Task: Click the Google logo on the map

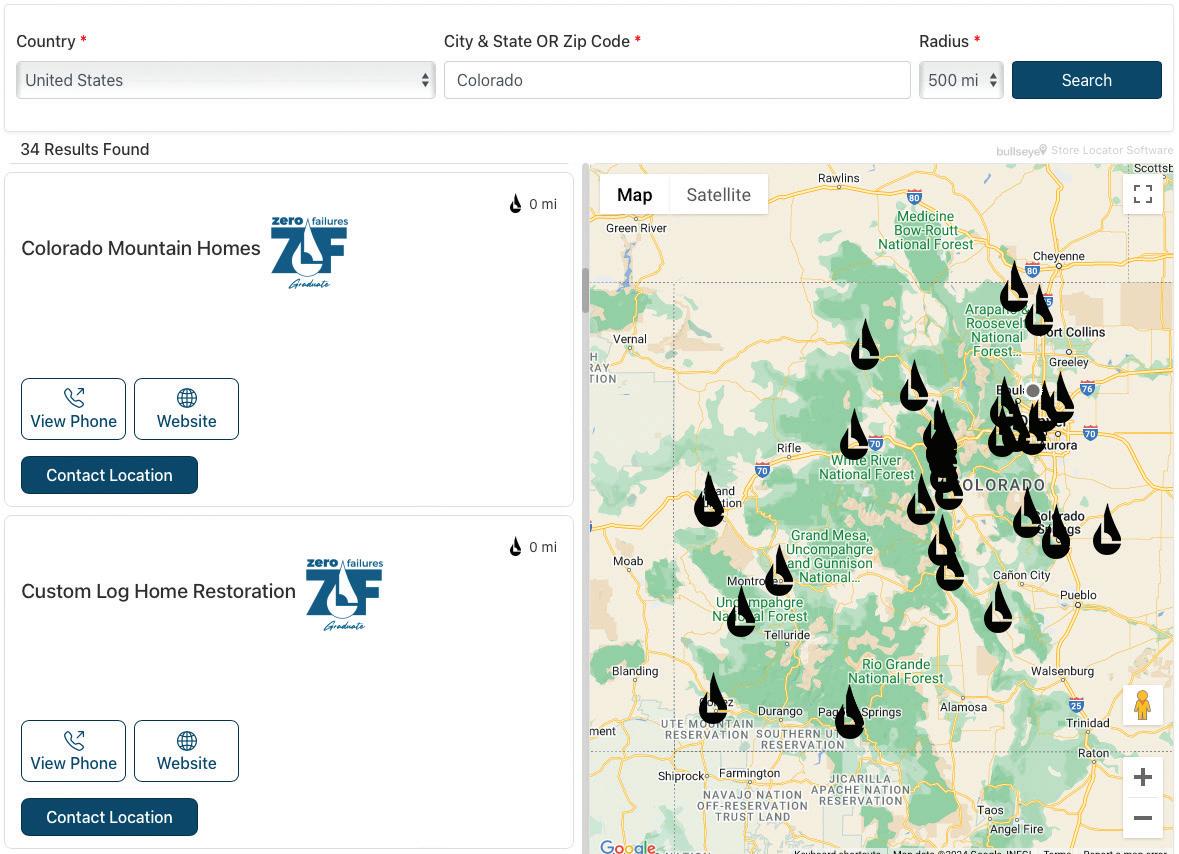Action: click(x=628, y=847)
